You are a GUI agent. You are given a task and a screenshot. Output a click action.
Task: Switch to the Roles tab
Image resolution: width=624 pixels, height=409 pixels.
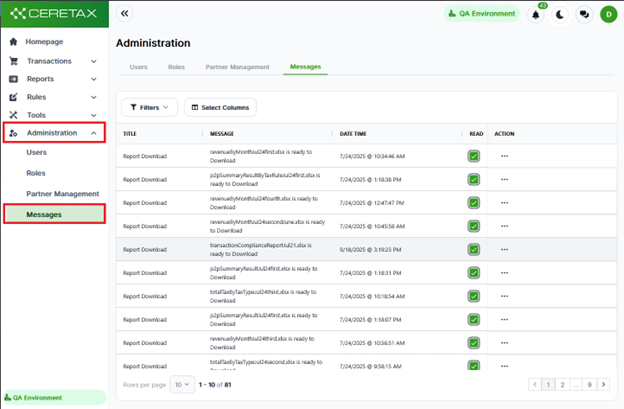(176, 67)
